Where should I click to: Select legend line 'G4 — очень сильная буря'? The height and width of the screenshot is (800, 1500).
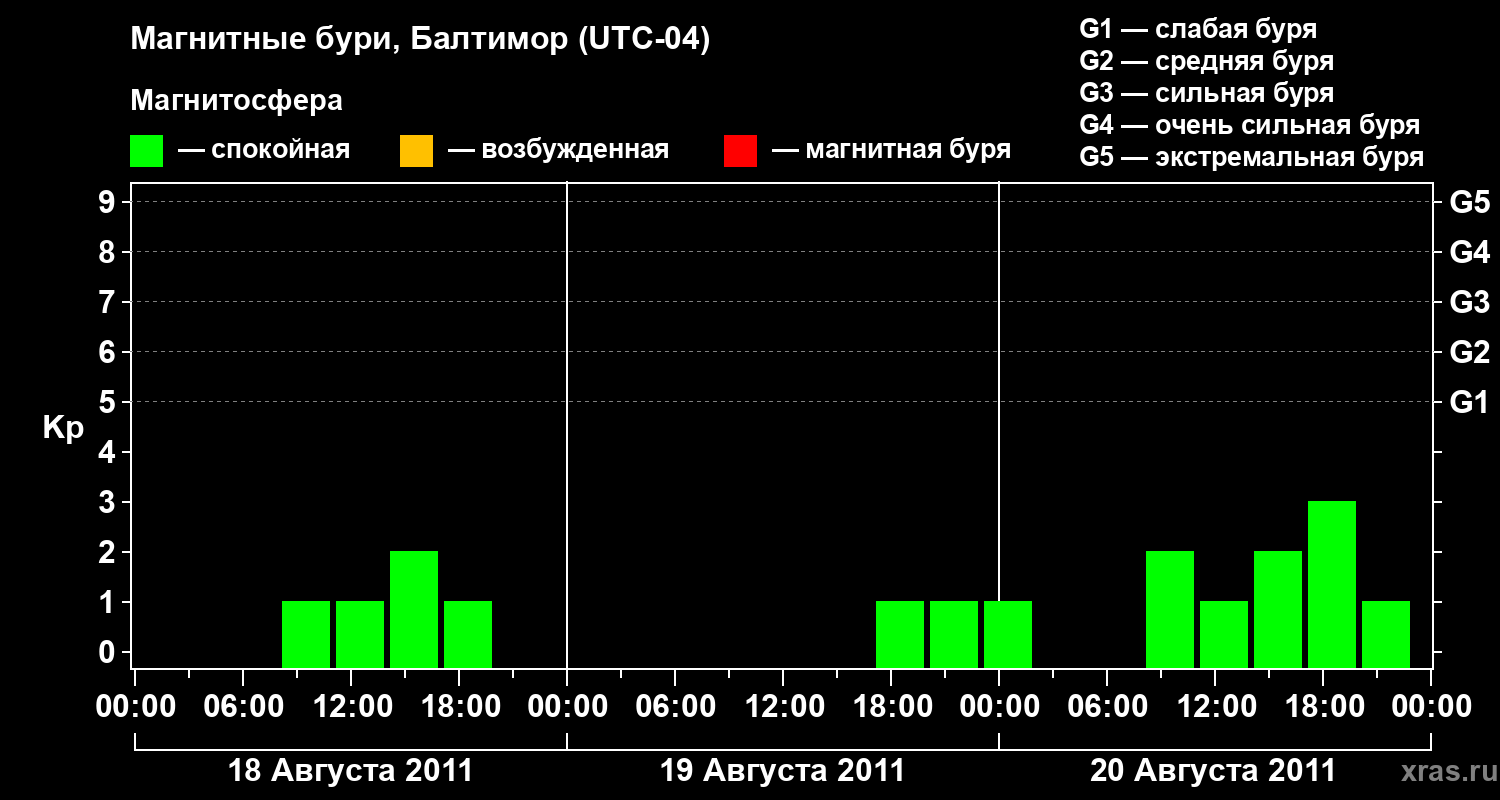(x=1249, y=125)
